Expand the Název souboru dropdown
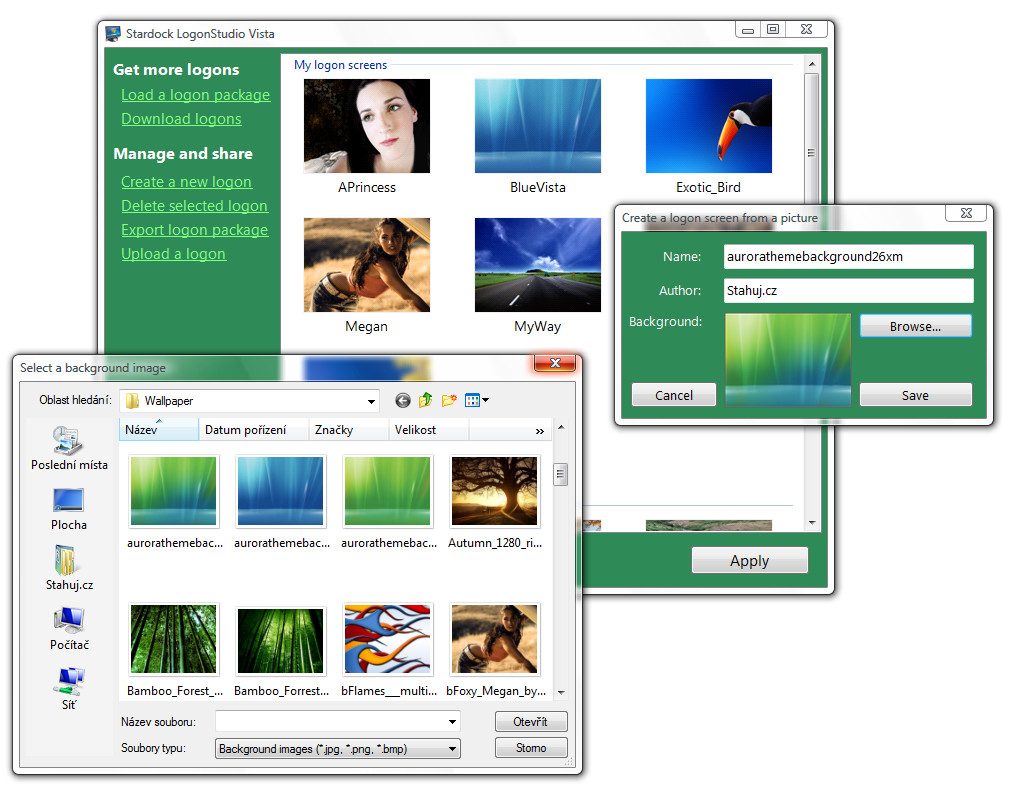This screenshot has height=791, width=1014. [x=452, y=721]
